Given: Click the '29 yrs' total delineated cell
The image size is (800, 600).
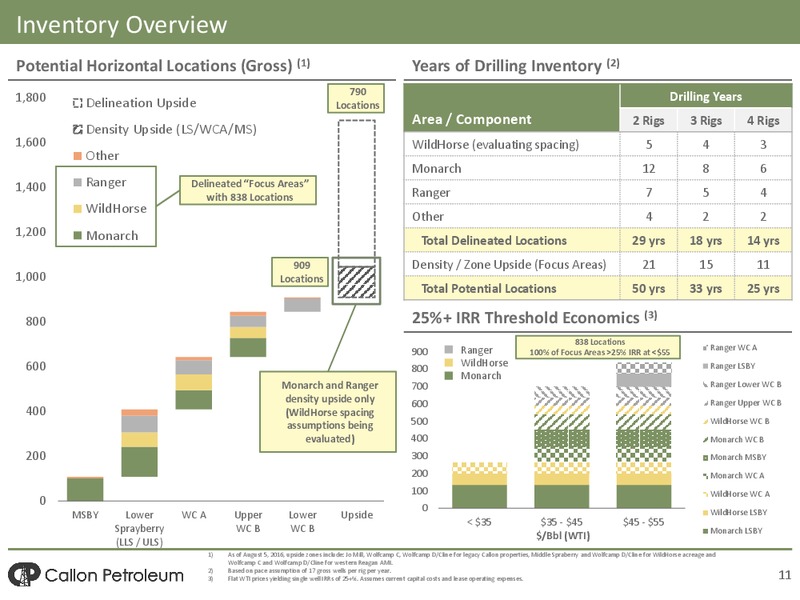Looking at the screenshot, I should 648,240.
